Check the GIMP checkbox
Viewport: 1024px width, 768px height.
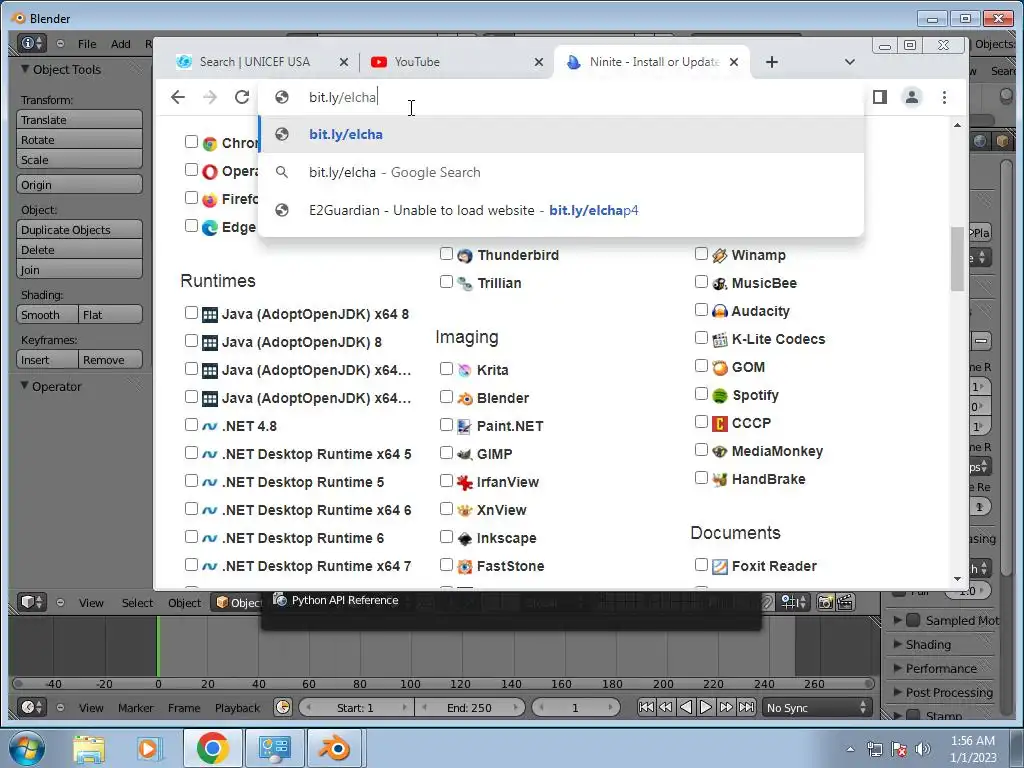[x=447, y=453]
